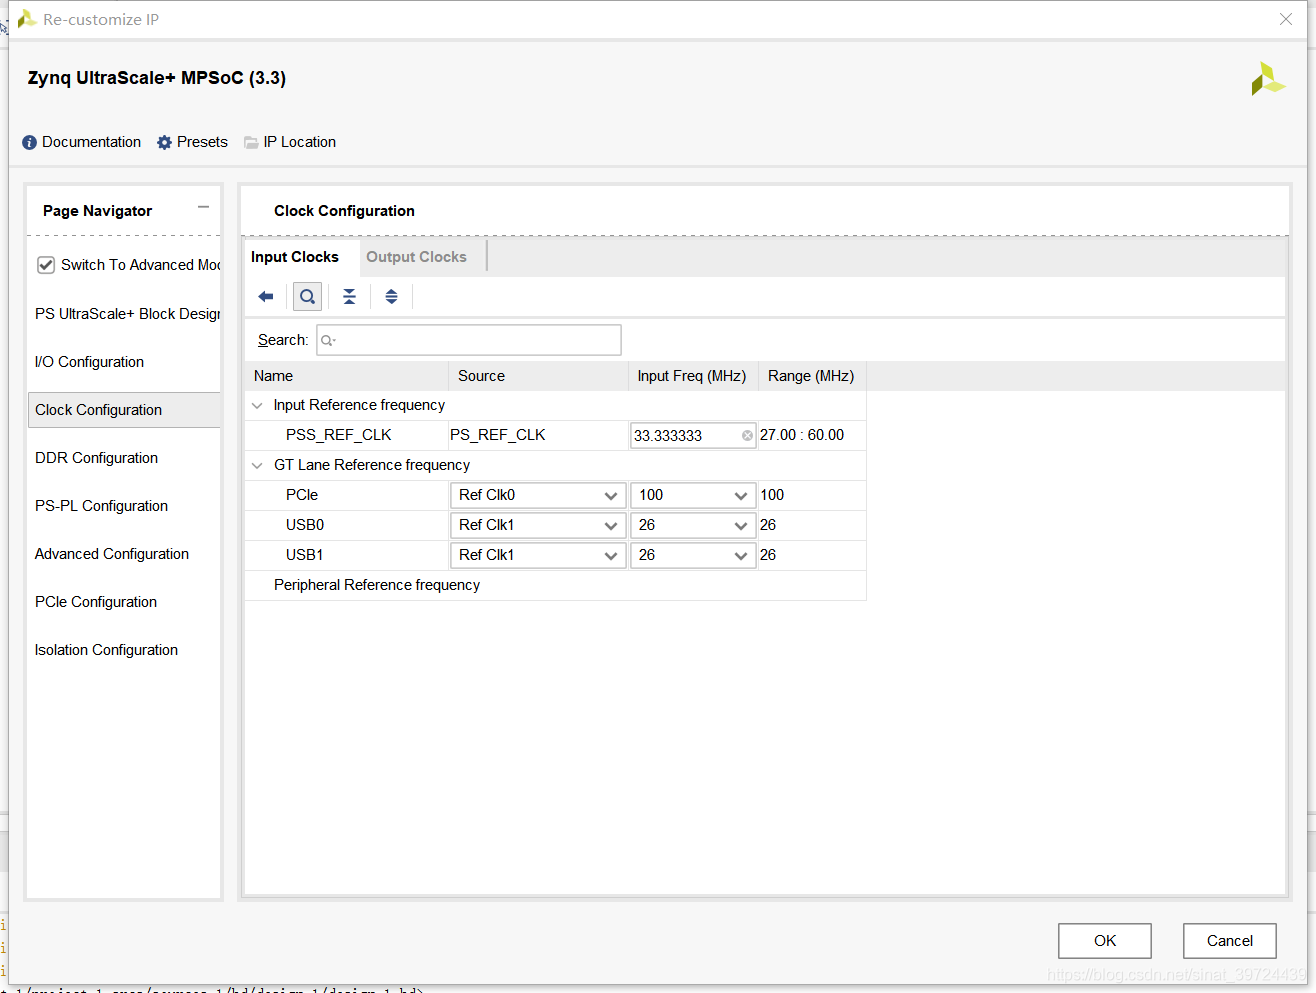Select the USB1 row name
The height and width of the screenshot is (993, 1316).
tap(305, 555)
